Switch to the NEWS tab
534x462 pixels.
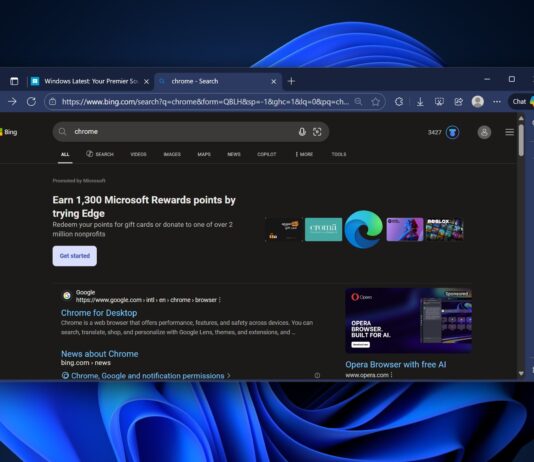click(234, 155)
